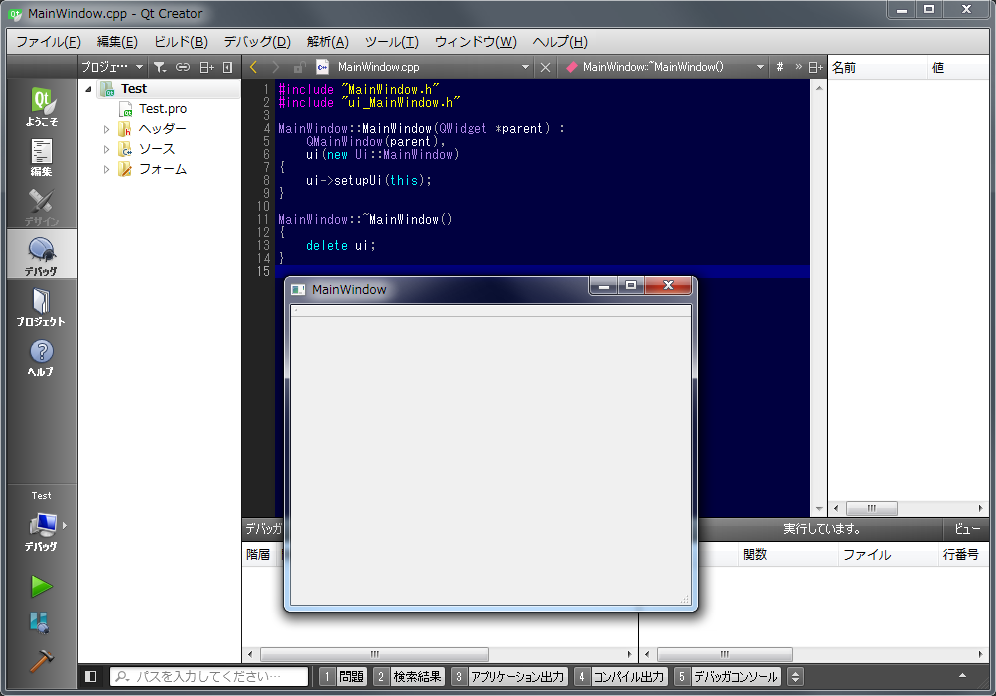This screenshot has width=996, height=696.
Task: Close the MainWindow.cpp document
Action: click(545, 67)
